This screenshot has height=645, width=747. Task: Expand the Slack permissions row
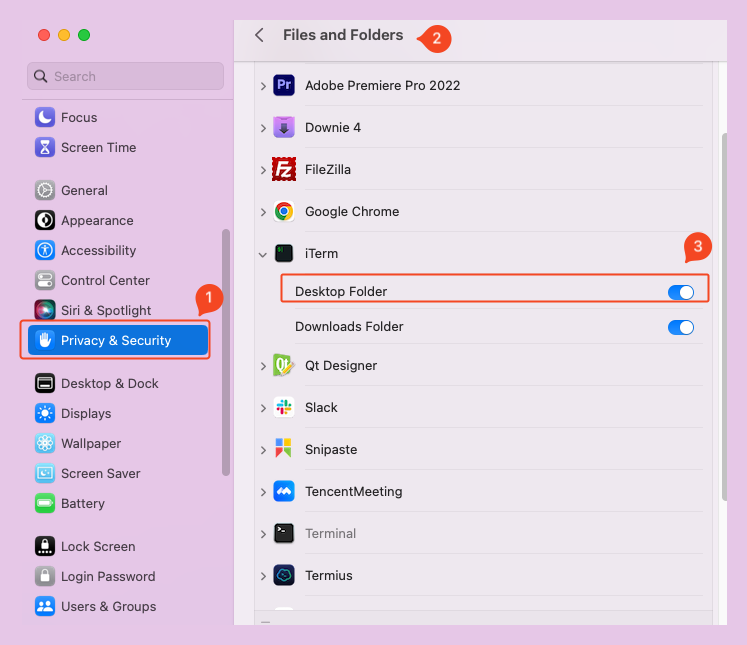tap(263, 408)
